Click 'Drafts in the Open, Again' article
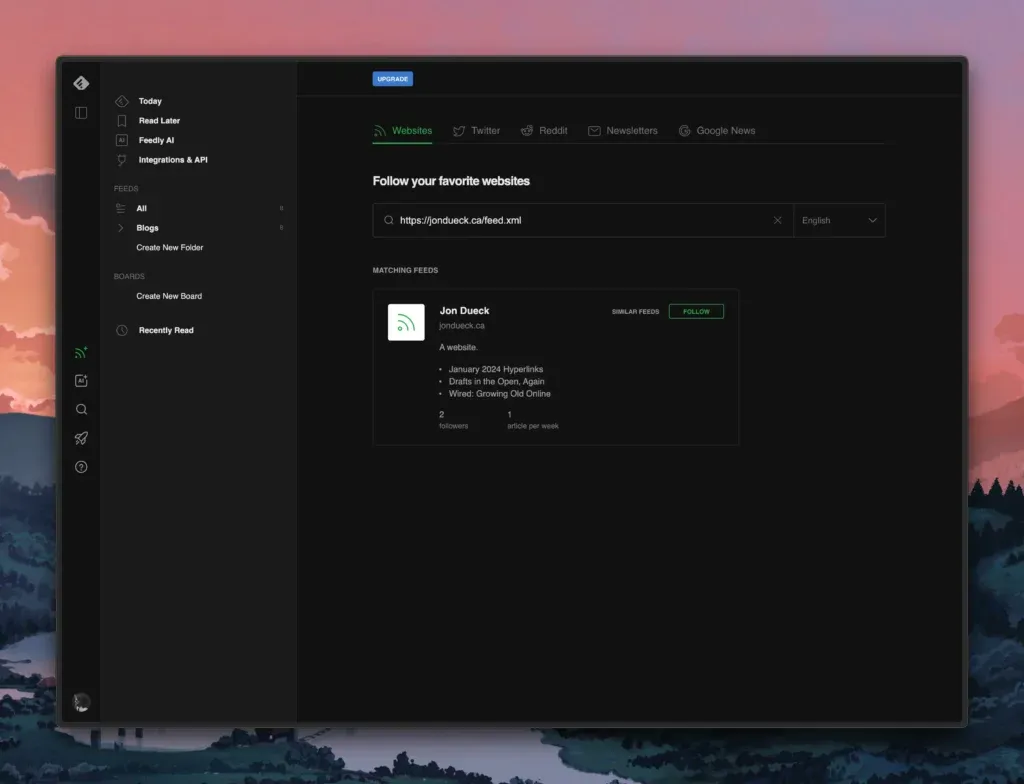The width and height of the screenshot is (1024, 784). click(496, 382)
